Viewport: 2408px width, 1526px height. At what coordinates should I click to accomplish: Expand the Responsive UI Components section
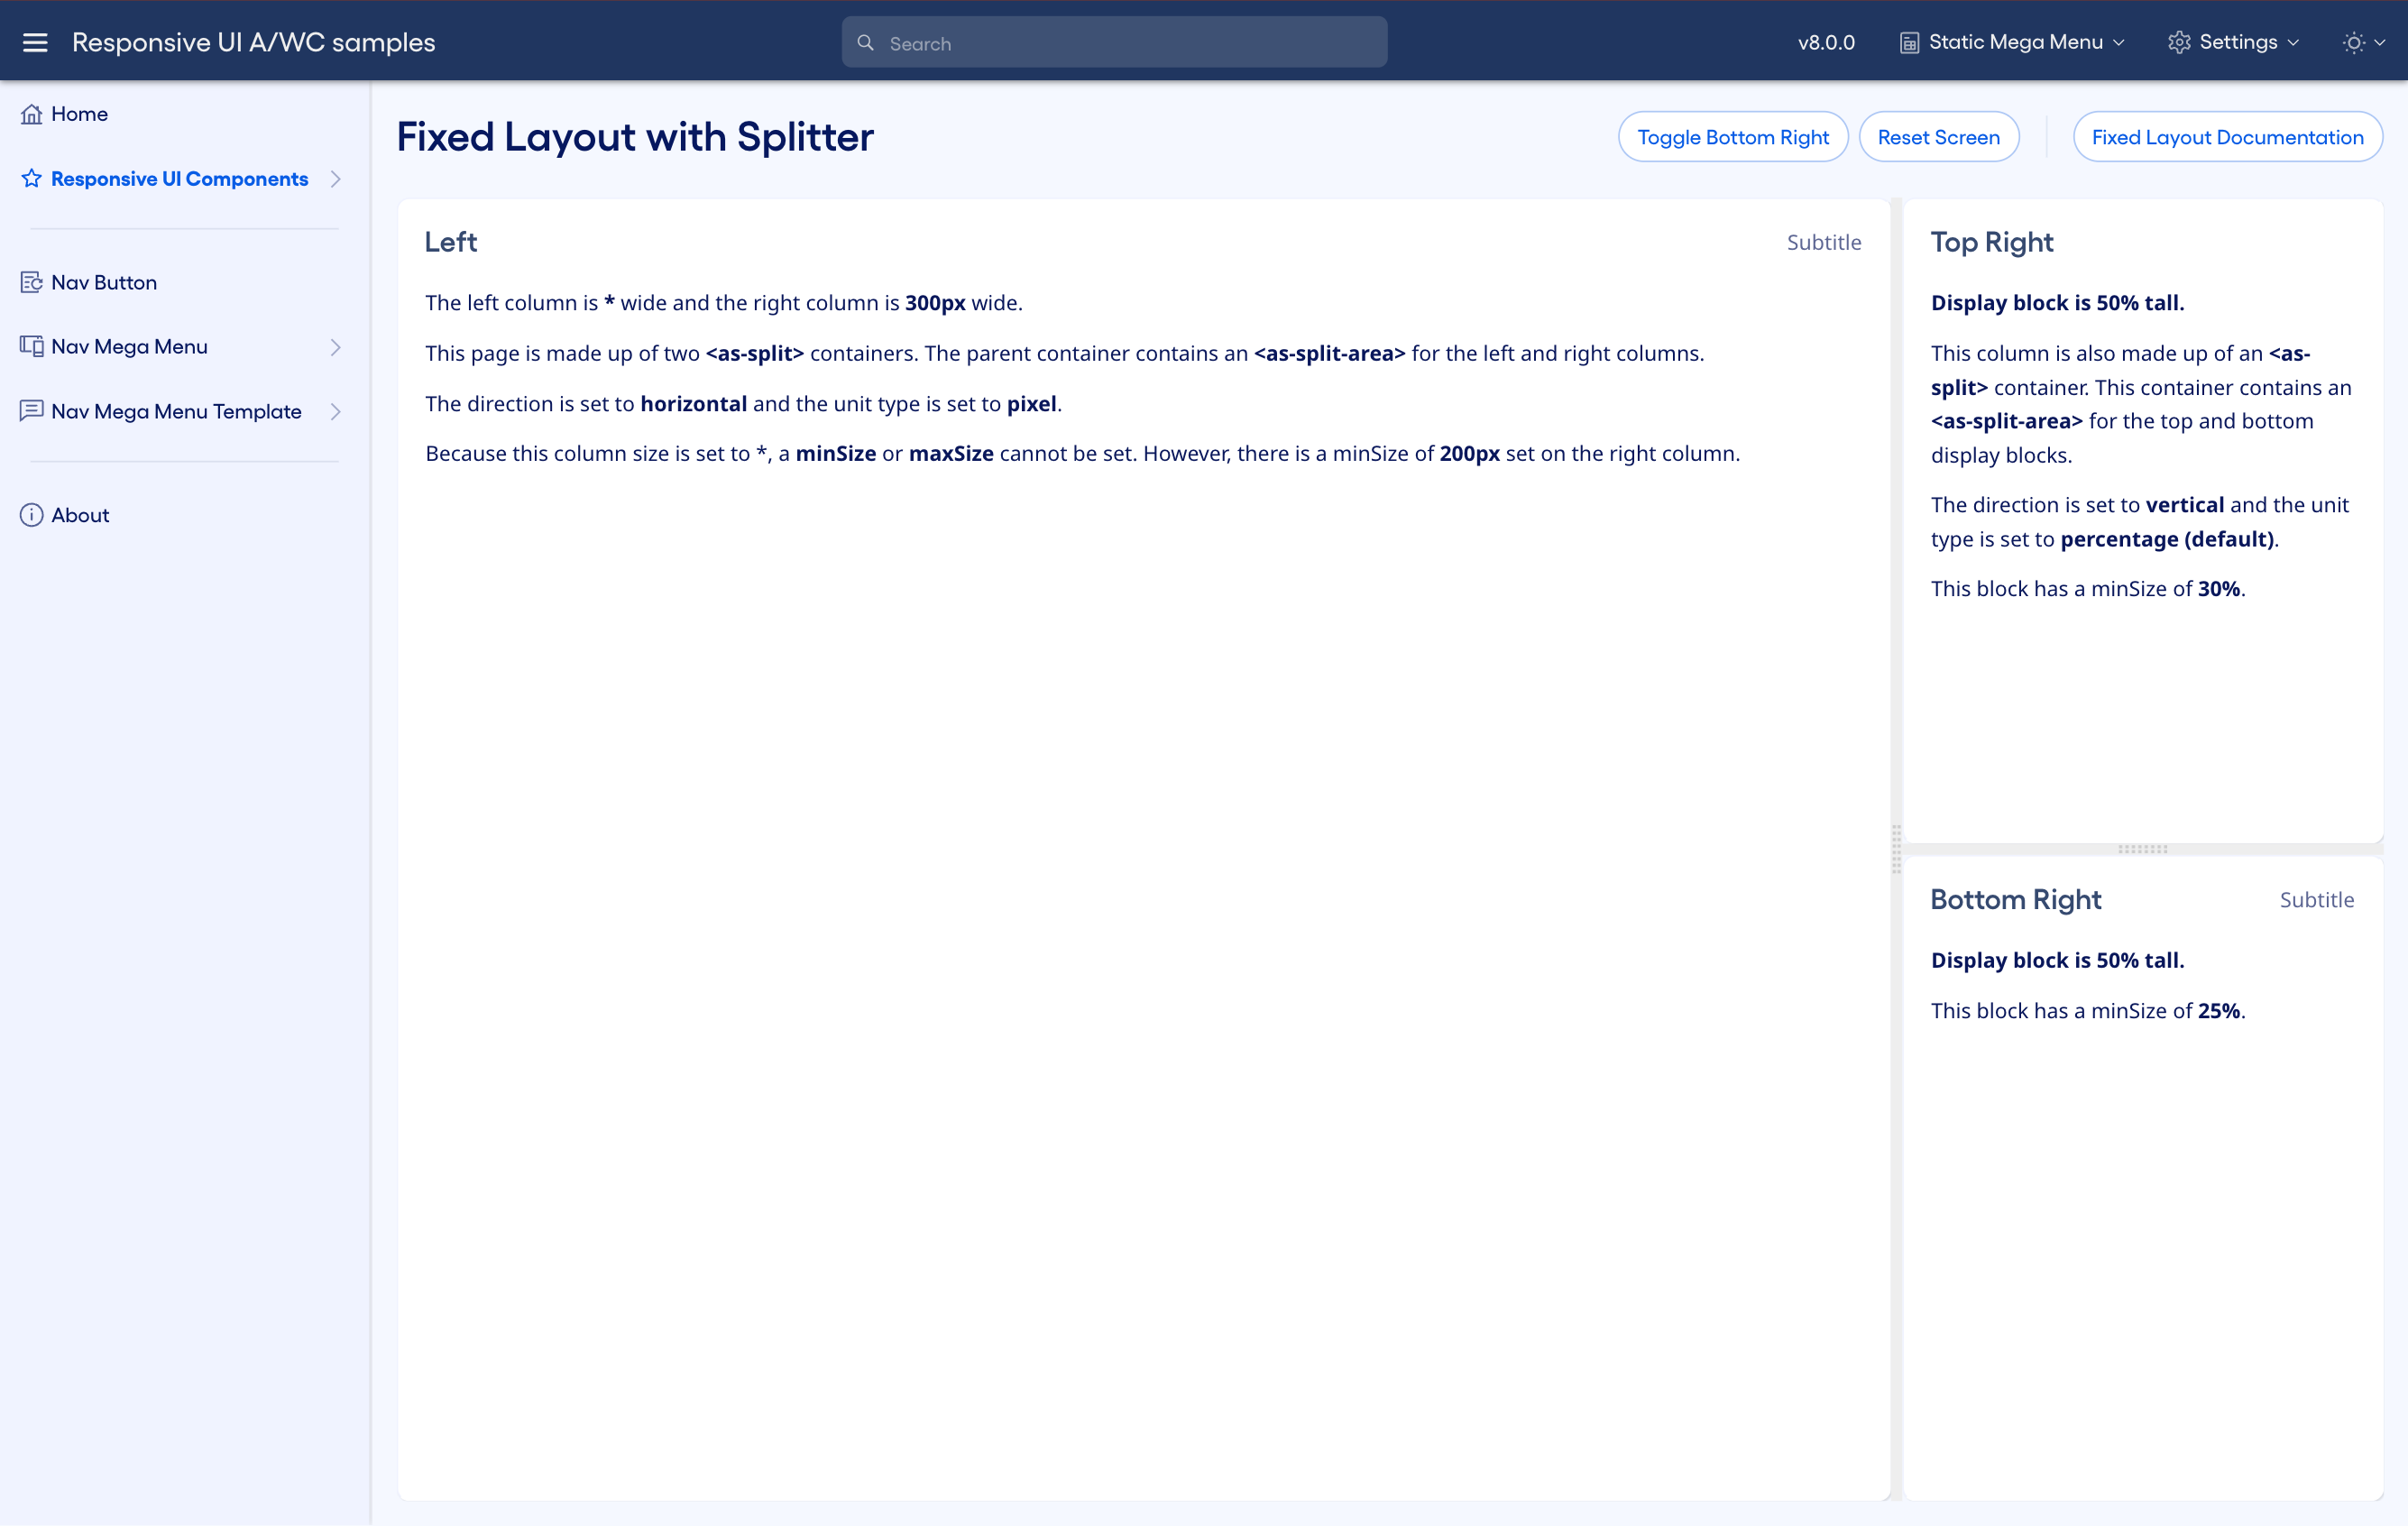pyautogui.click(x=336, y=178)
